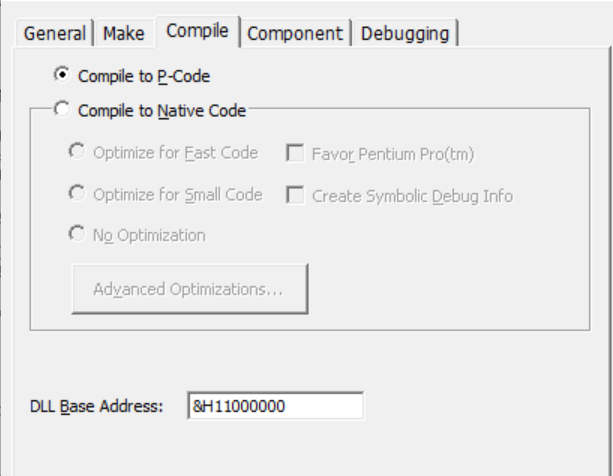Select the Compile to P-Code radio button
Viewport: 613px width, 476px height.
click(x=63, y=75)
